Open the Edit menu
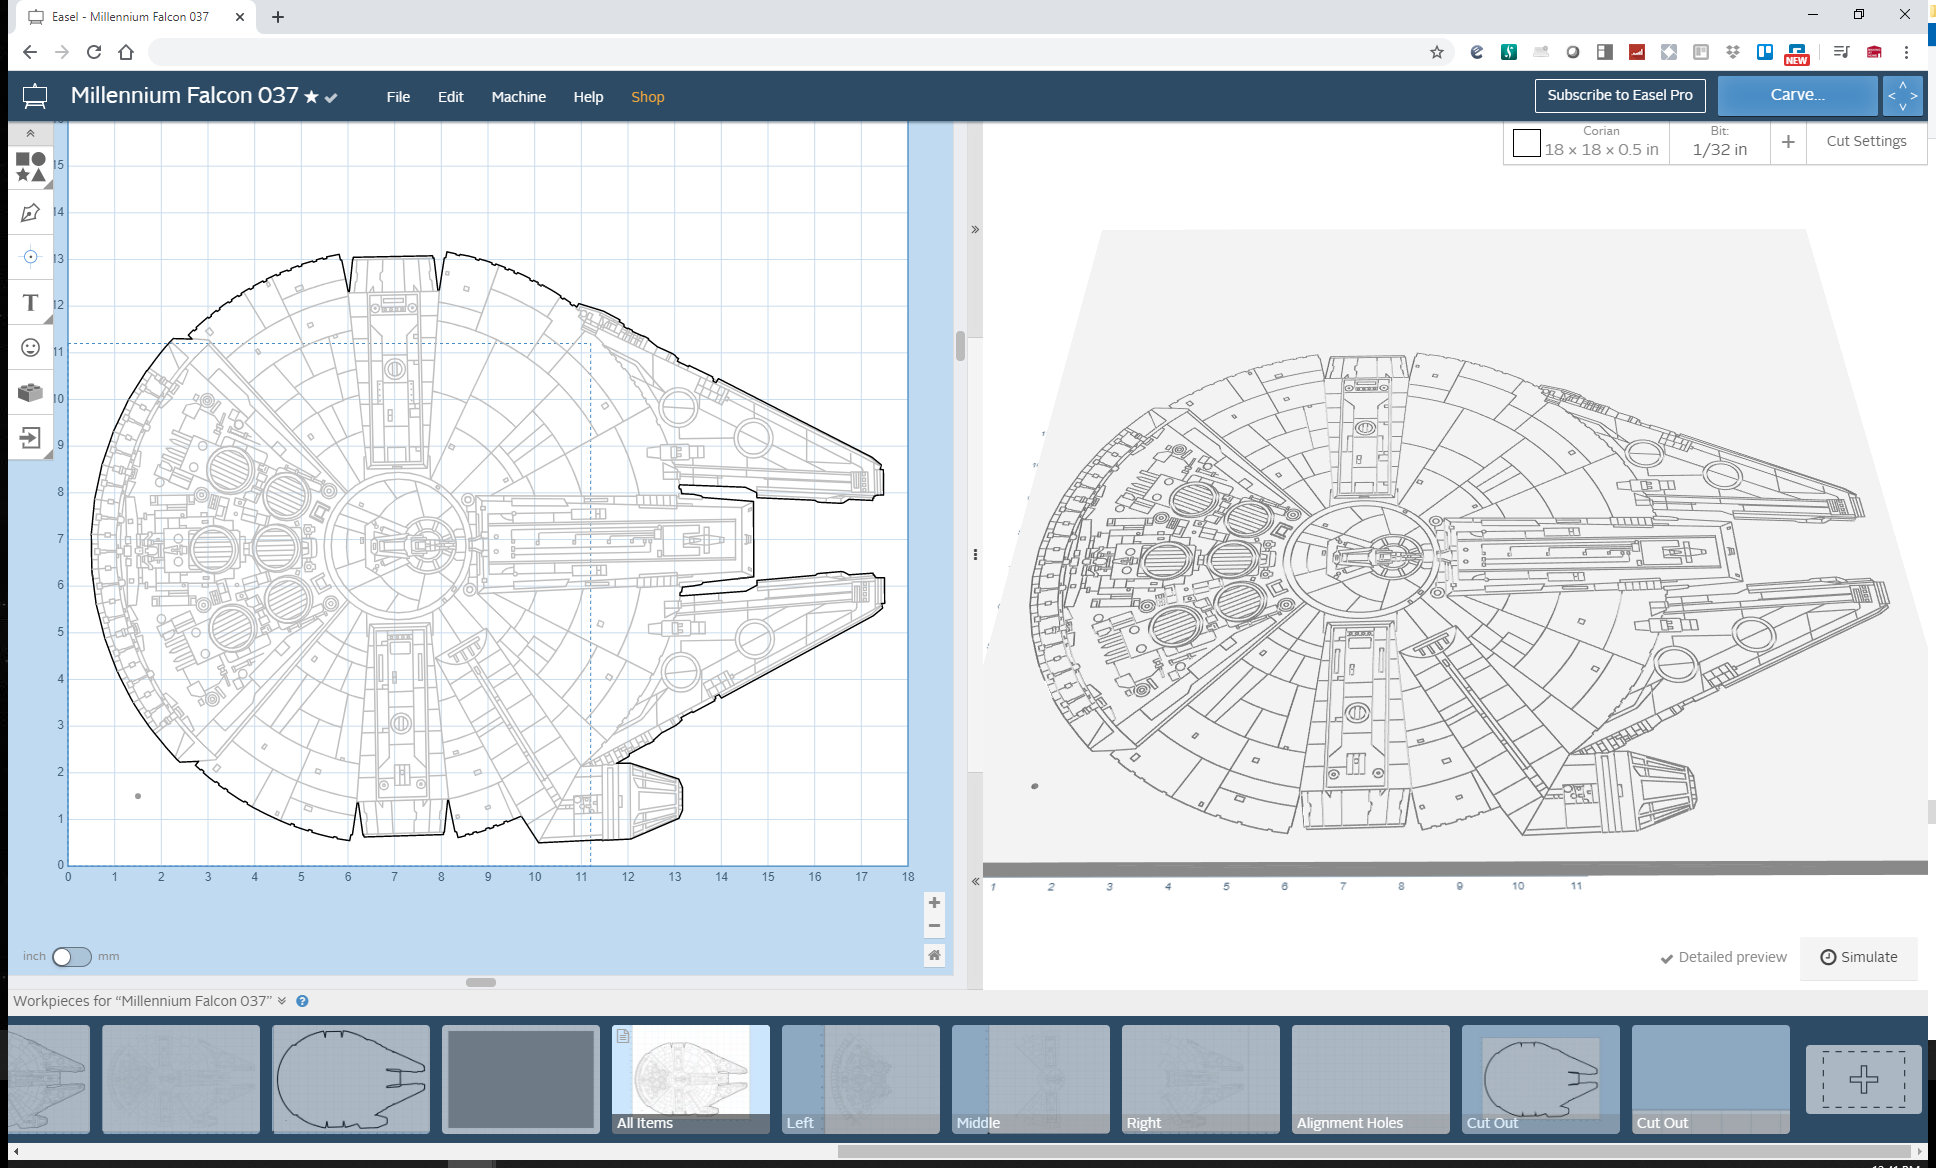The width and height of the screenshot is (1936, 1168). point(450,97)
